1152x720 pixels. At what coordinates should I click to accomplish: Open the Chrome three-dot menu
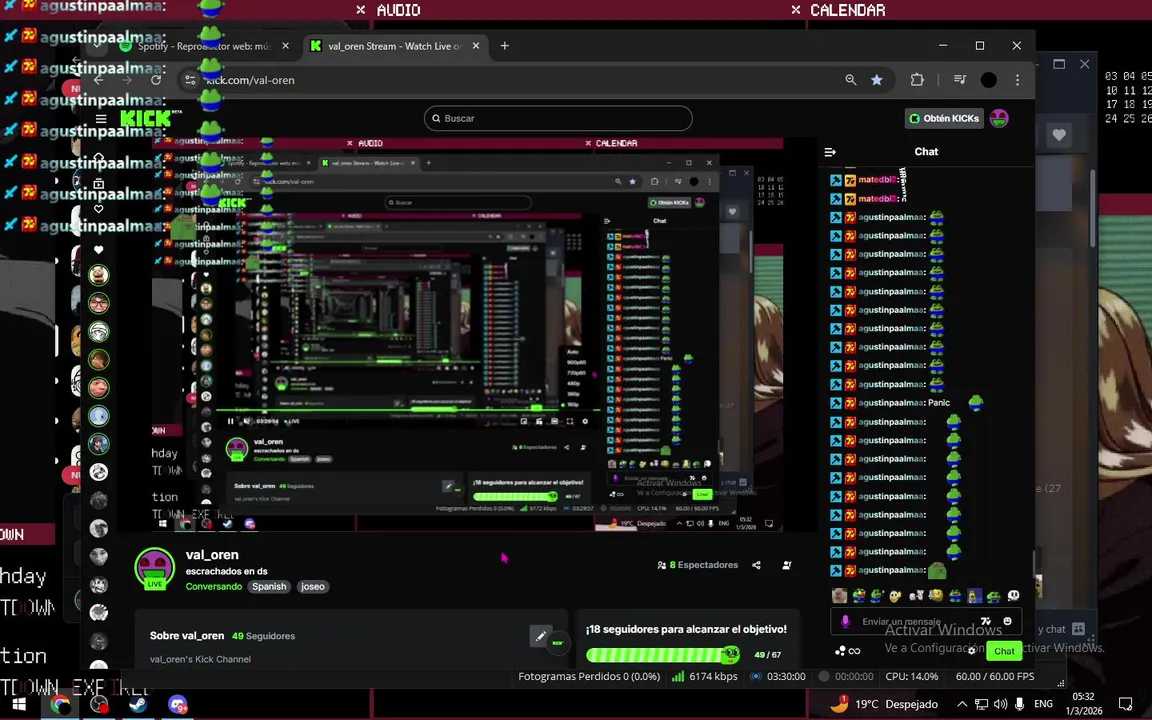point(1018,80)
